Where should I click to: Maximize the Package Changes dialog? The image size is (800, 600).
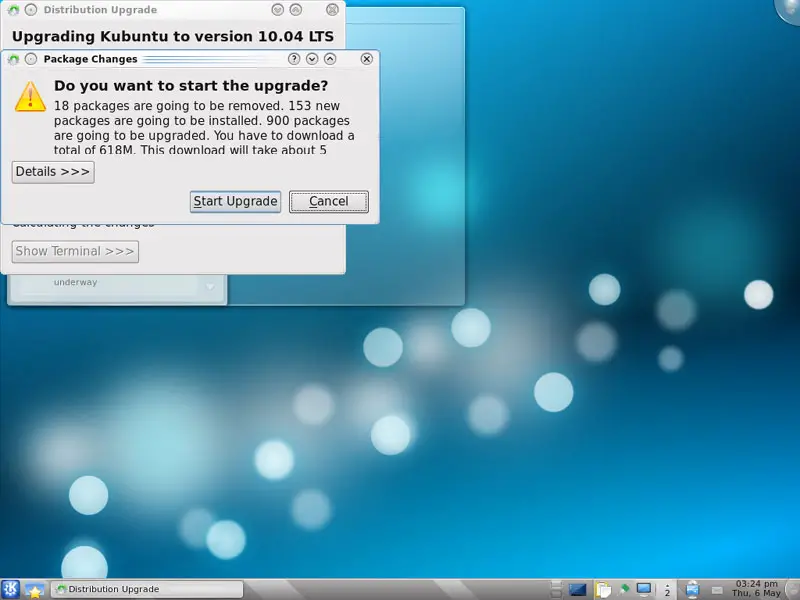(x=330, y=59)
